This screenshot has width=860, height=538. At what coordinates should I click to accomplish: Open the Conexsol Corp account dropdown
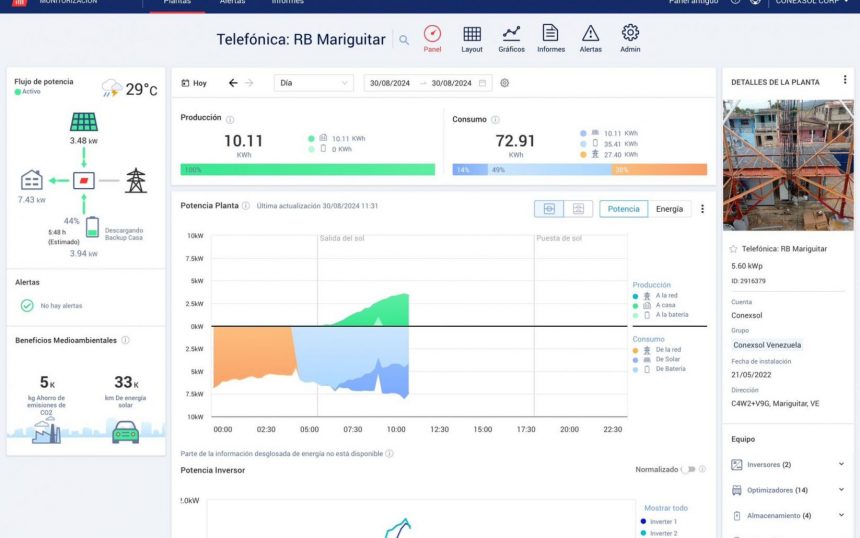tap(812, 2)
